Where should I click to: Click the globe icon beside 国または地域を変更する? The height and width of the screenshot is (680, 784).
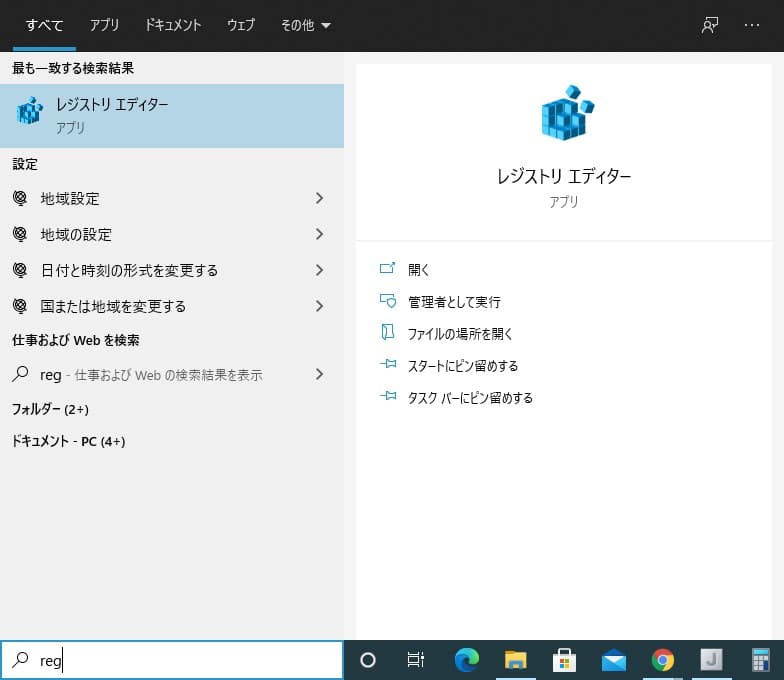click(x=20, y=306)
